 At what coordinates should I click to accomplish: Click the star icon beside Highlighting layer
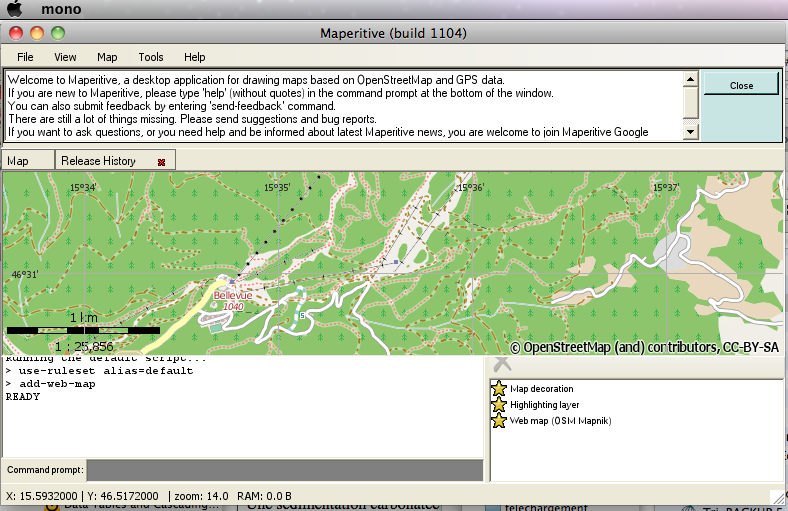[x=499, y=405]
